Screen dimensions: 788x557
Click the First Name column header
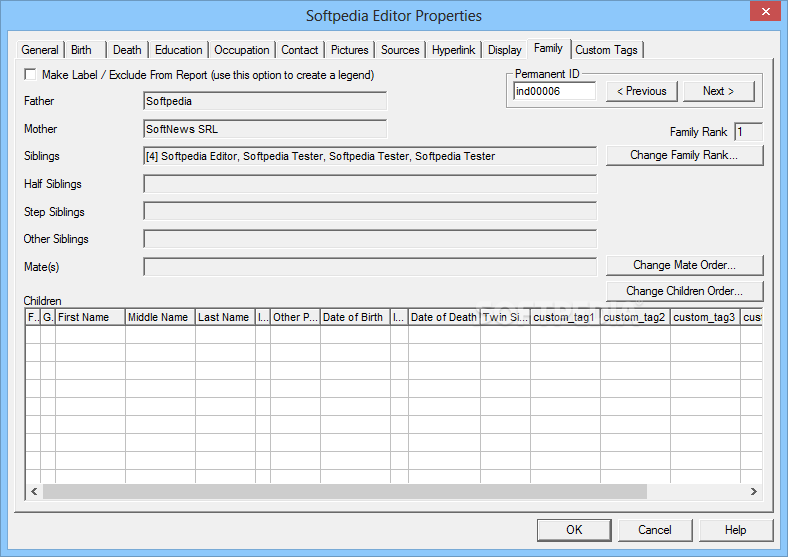click(x=90, y=317)
